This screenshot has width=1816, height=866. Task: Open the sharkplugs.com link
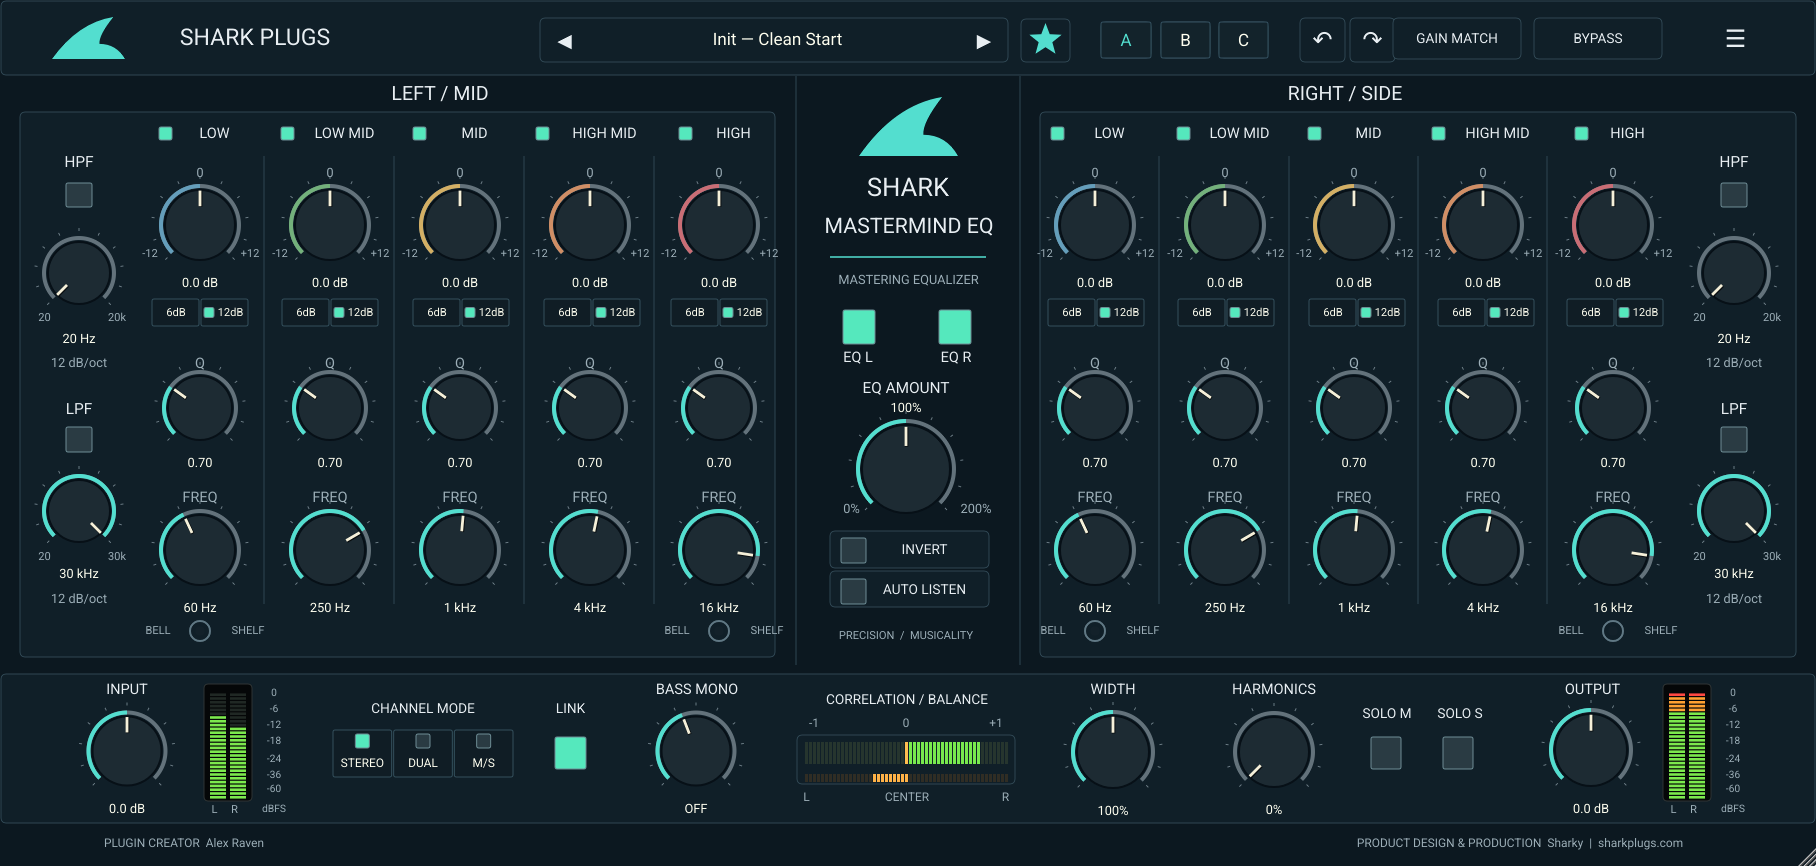coord(1640,843)
